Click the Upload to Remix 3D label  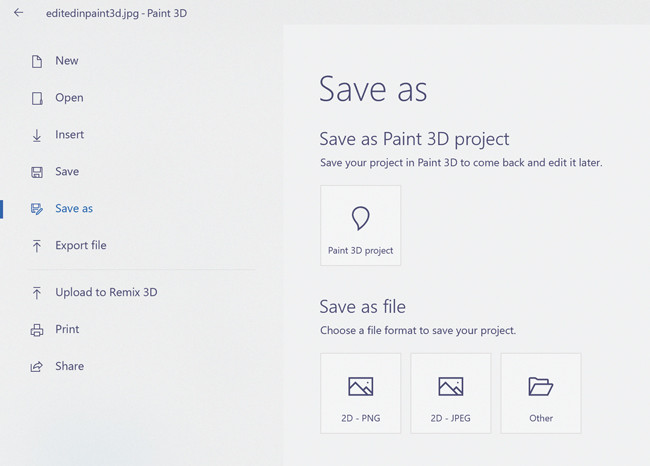coord(106,293)
